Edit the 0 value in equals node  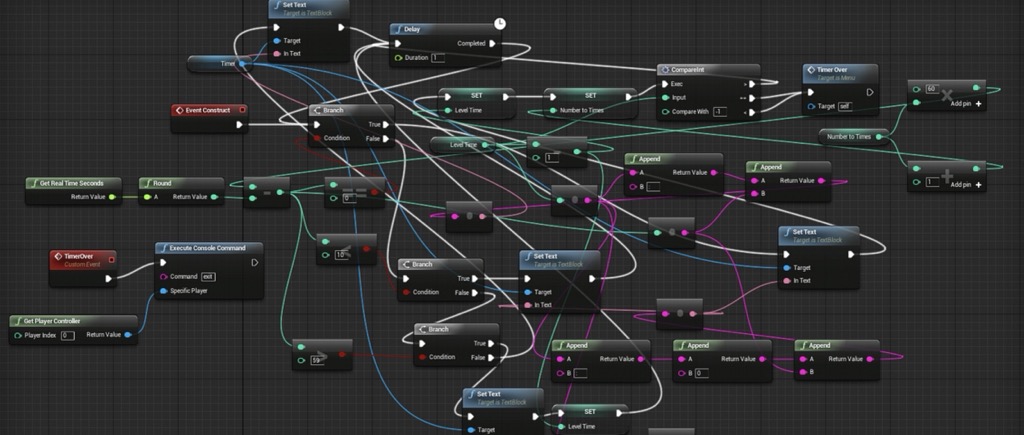[x=349, y=199]
